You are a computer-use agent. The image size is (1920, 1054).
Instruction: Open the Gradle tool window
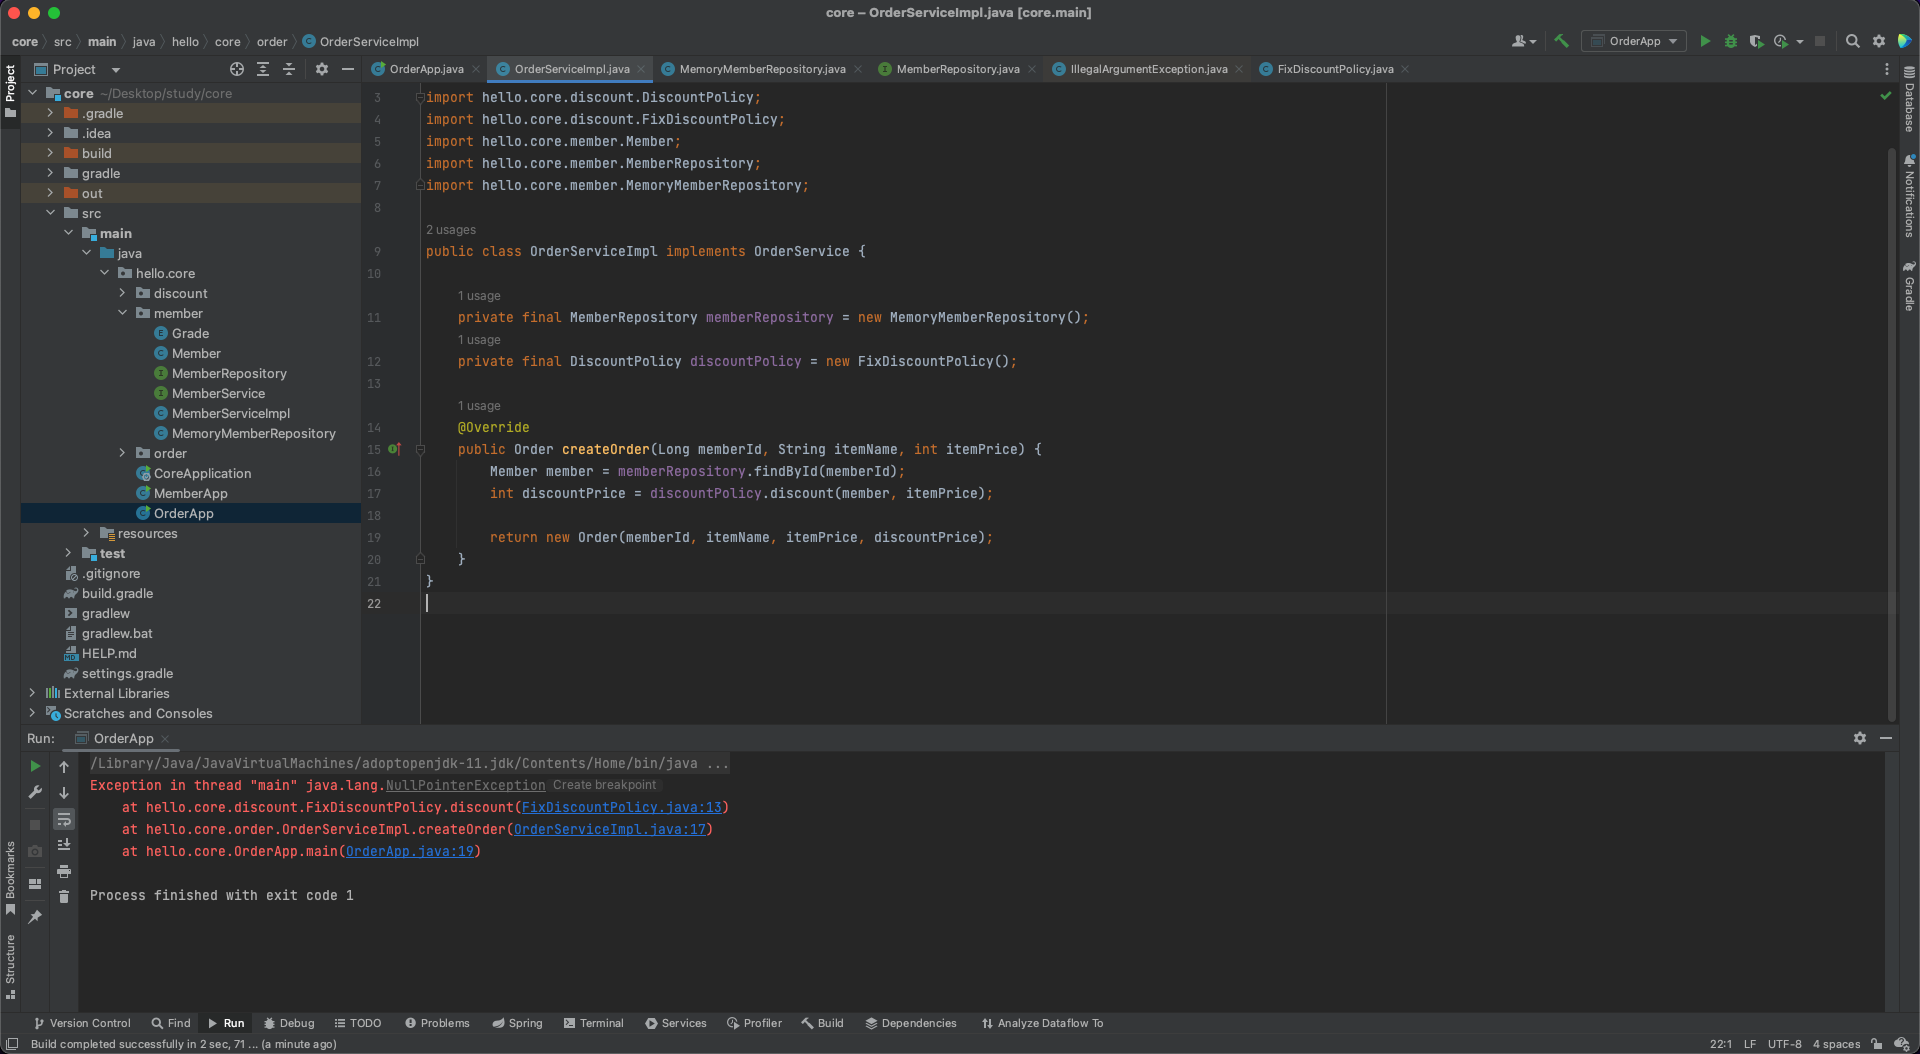1909,287
